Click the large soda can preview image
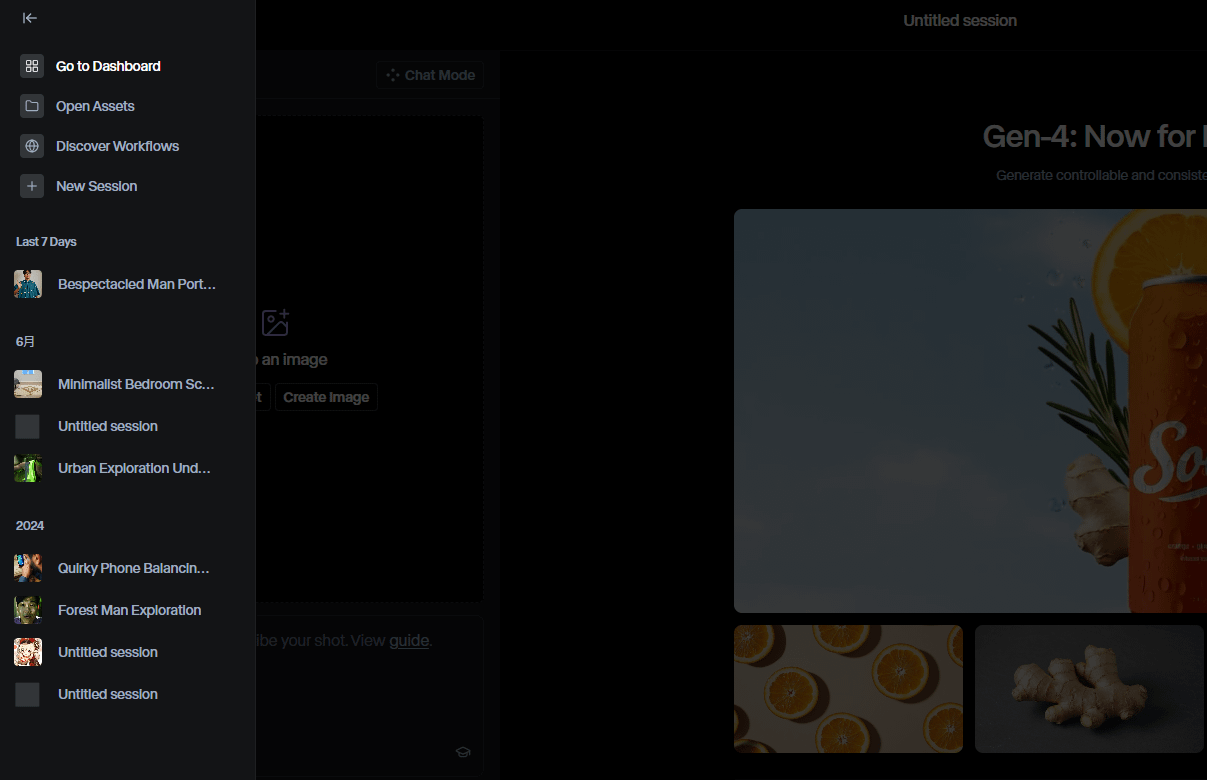Image resolution: width=1207 pixels, height=780 pixels. pos(970,410)
